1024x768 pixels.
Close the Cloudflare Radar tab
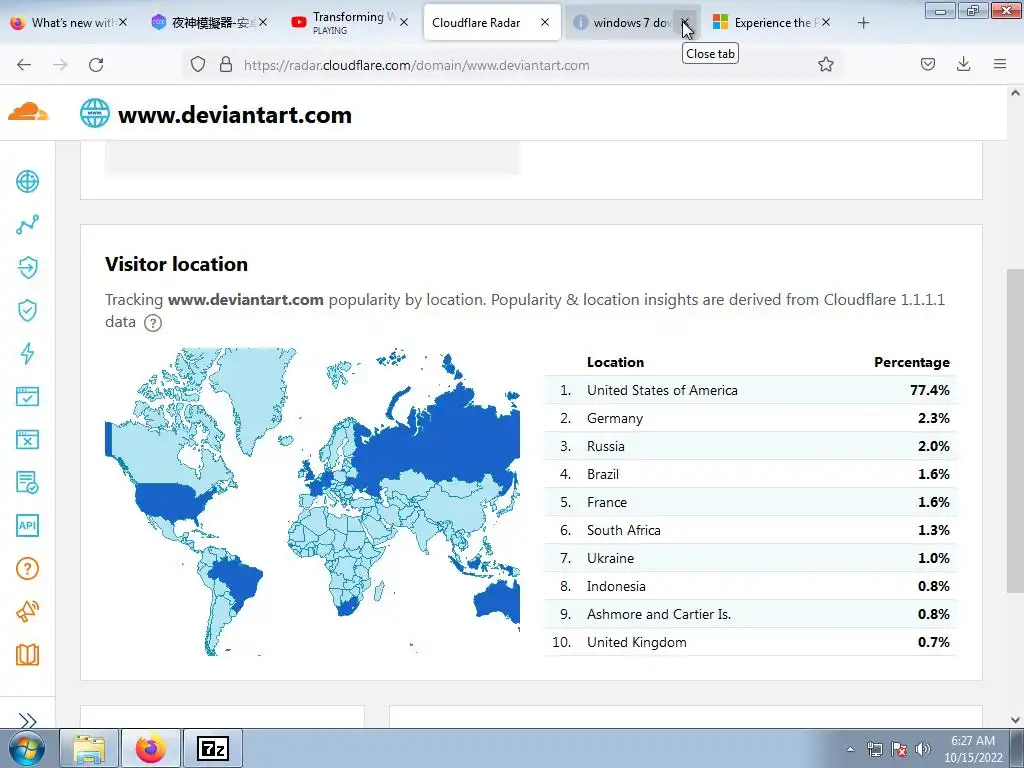pyautogui.click(x=545, y=22)
